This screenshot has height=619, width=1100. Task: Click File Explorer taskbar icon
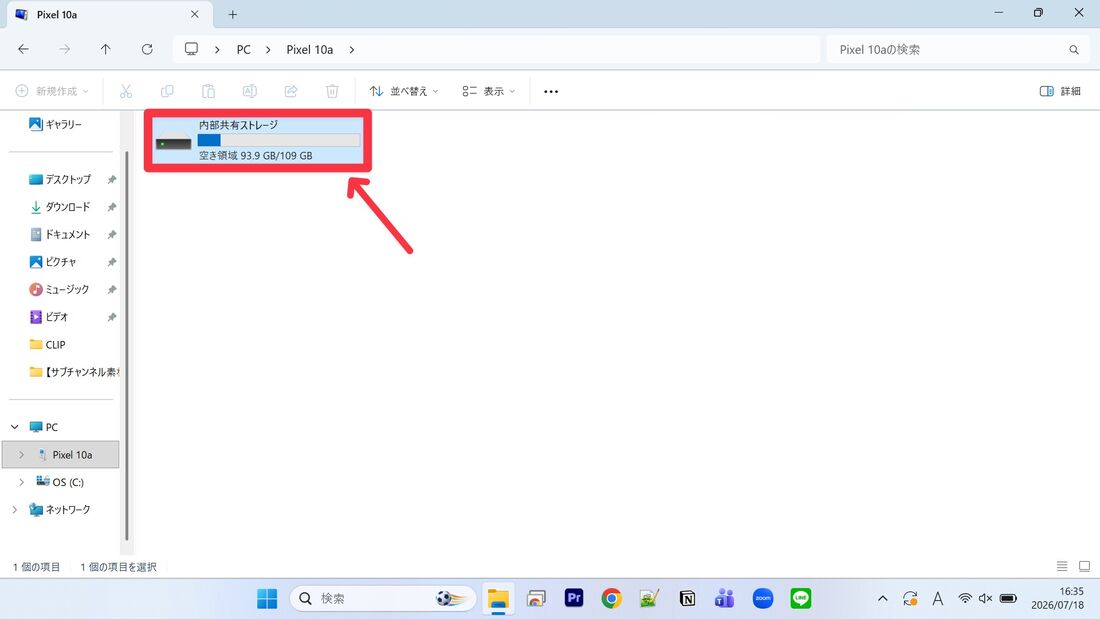(498, 599)
